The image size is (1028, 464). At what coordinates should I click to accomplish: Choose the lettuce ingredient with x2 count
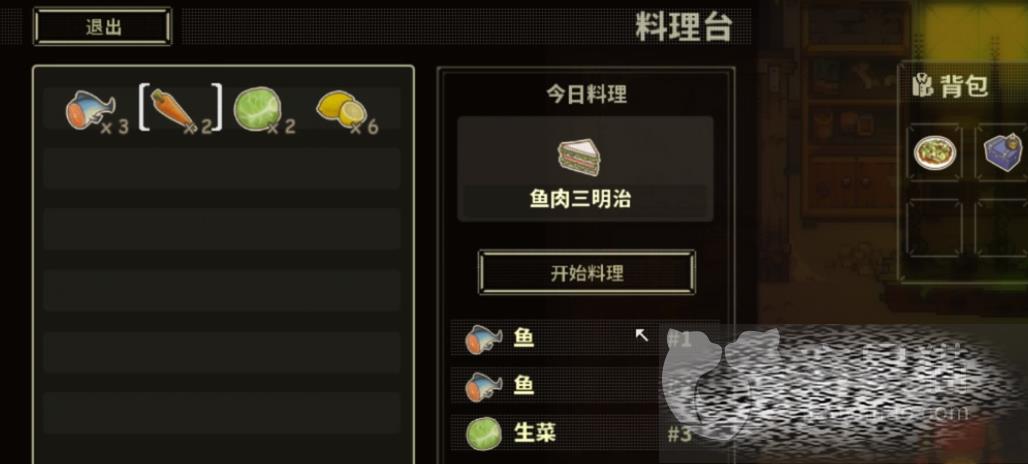tap(264, 111)
